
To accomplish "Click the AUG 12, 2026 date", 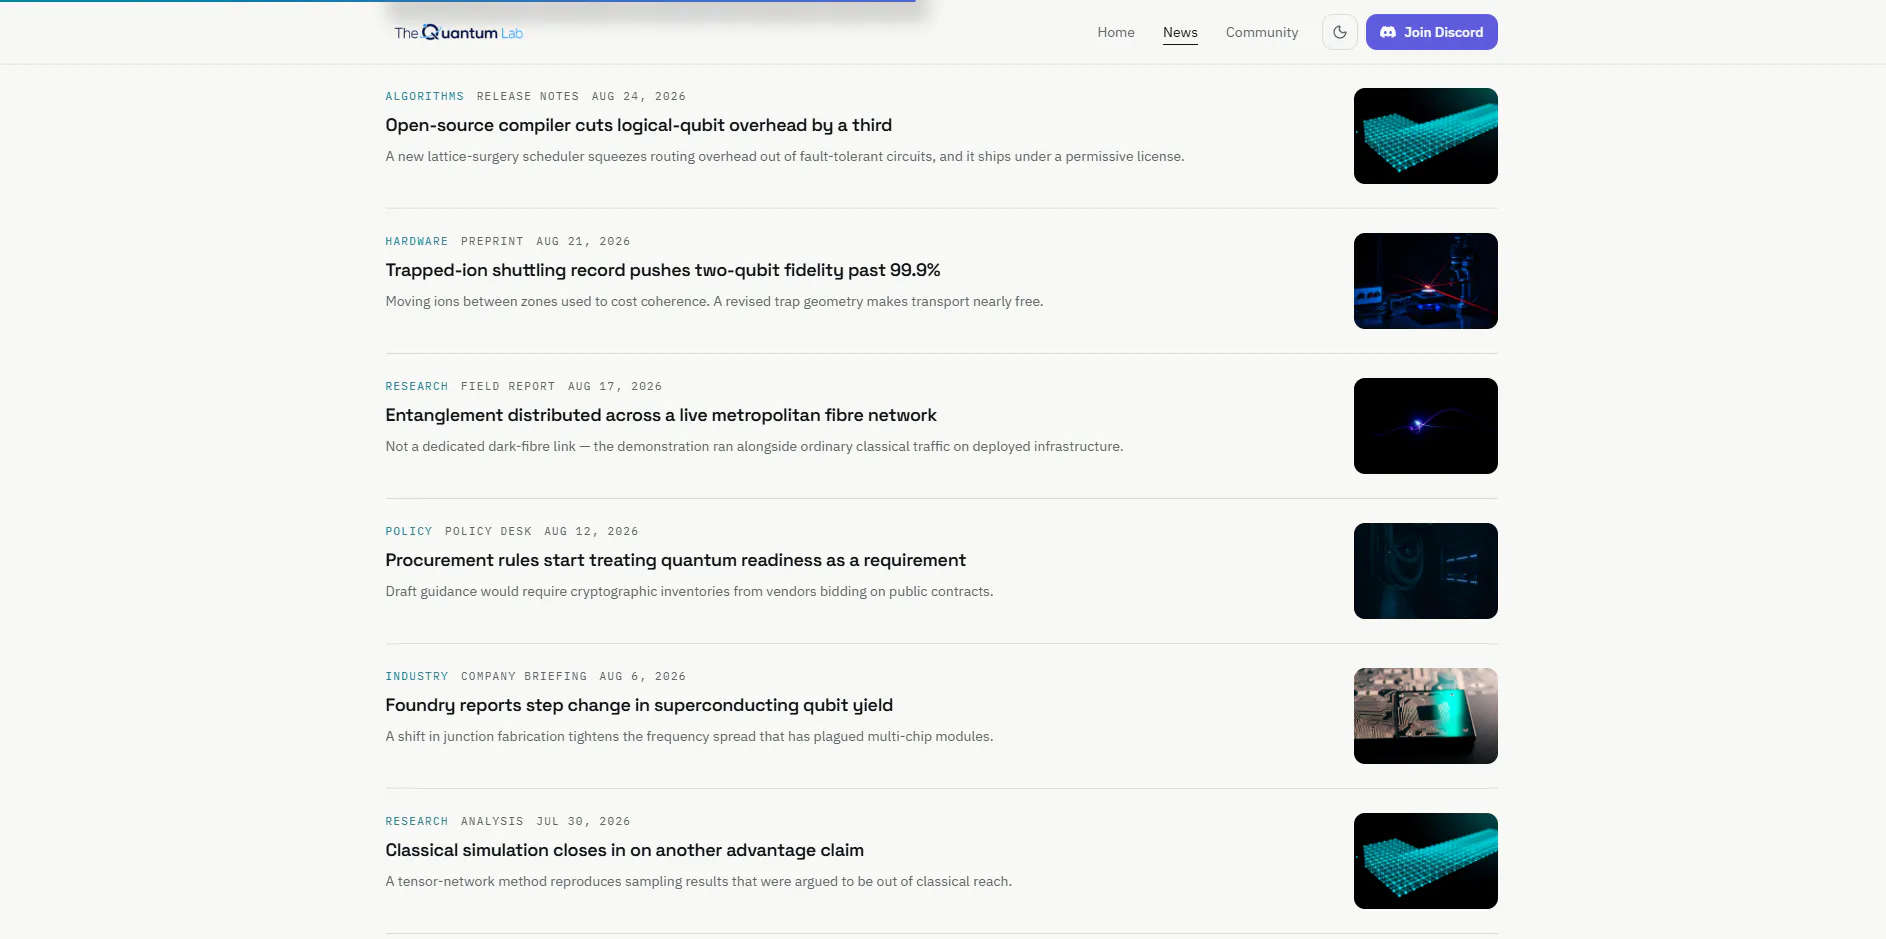I will [591, 532].
